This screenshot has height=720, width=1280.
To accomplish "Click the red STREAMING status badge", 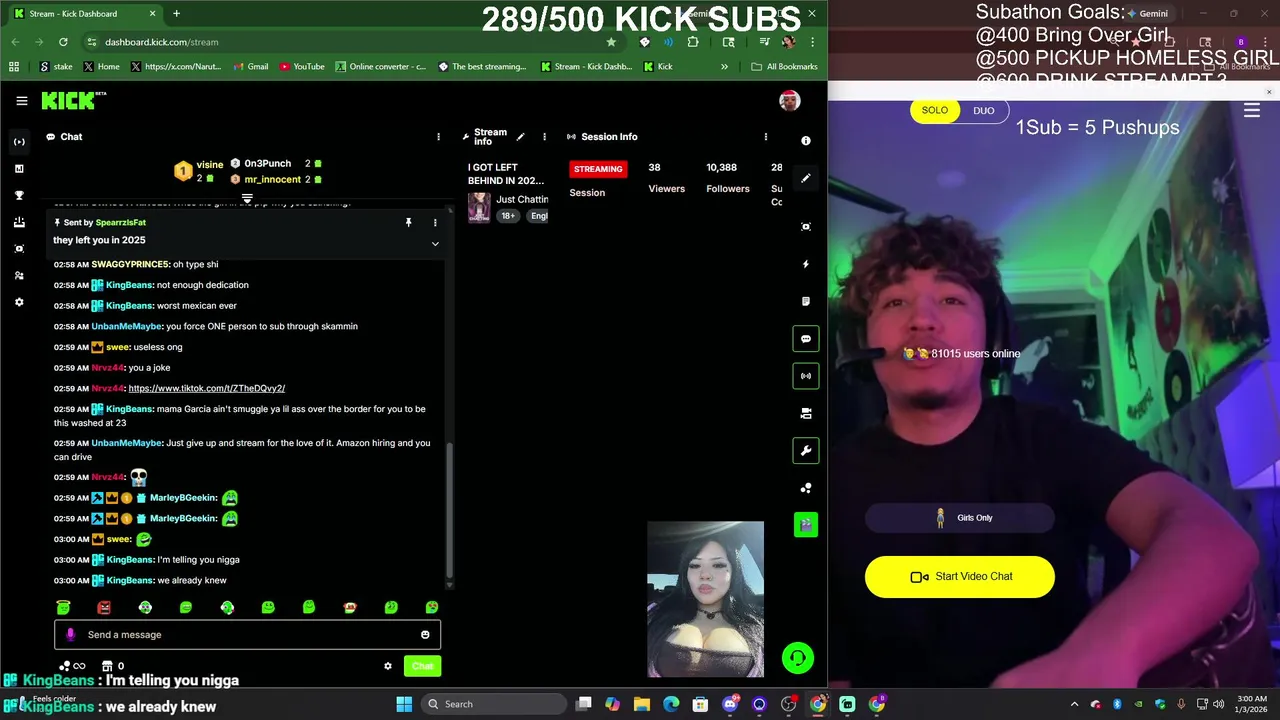I will click(598, 169).
